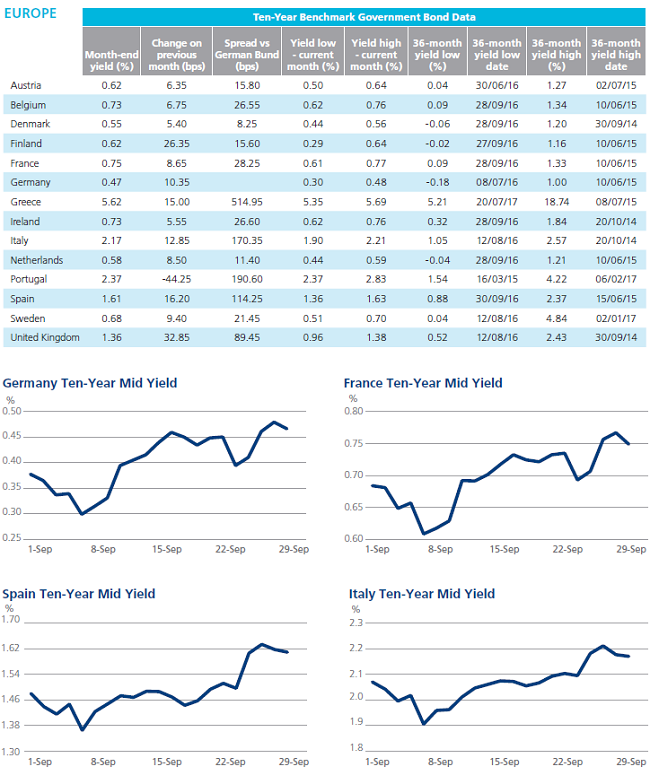Image resolution: width=650 pixels, height=784 pixels.
Task: Select the Month-end yield column header
Action: point(111,52)
